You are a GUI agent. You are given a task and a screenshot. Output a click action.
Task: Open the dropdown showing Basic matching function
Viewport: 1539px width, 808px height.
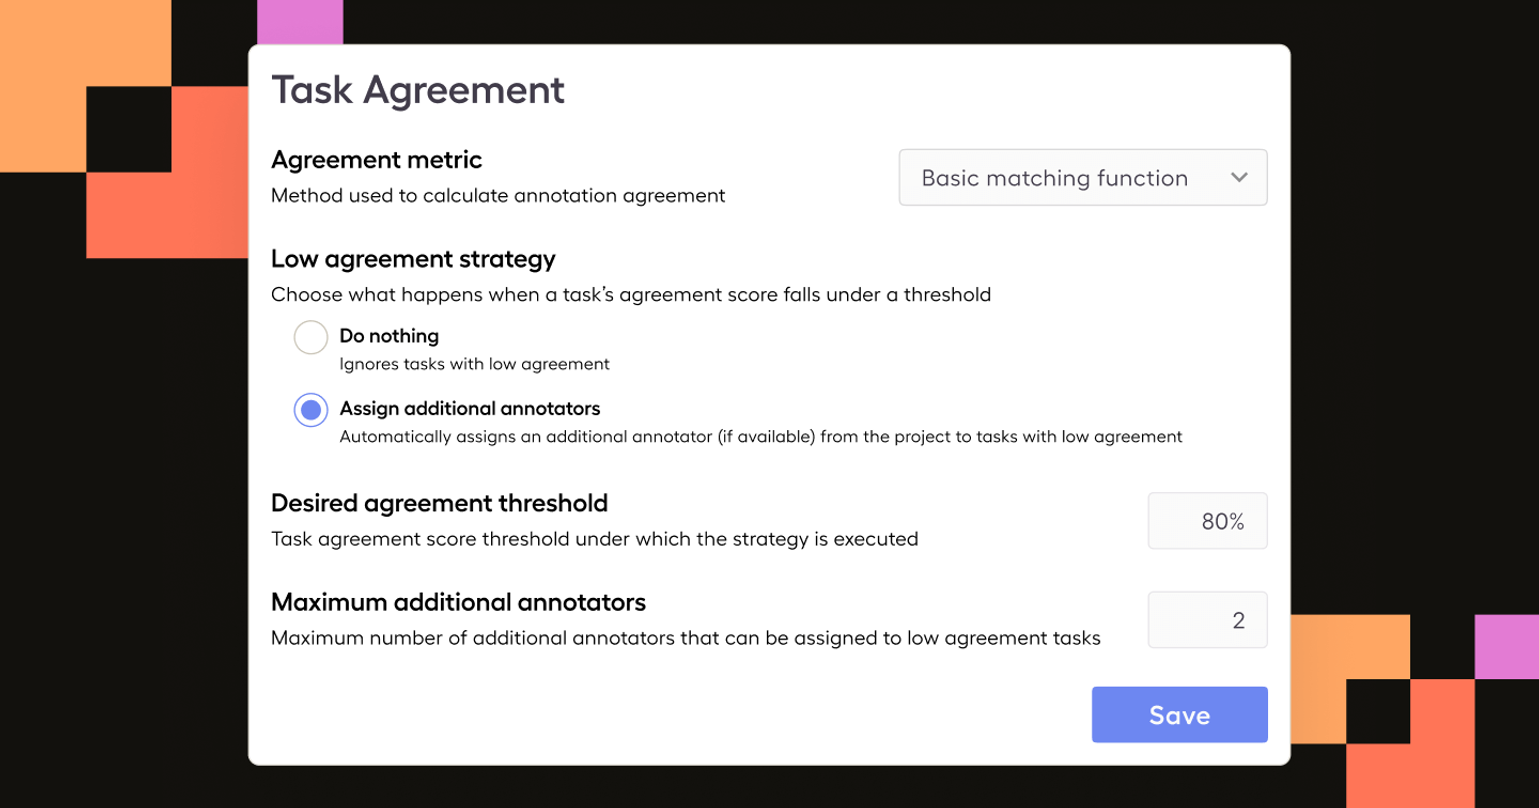point(1083,177)
